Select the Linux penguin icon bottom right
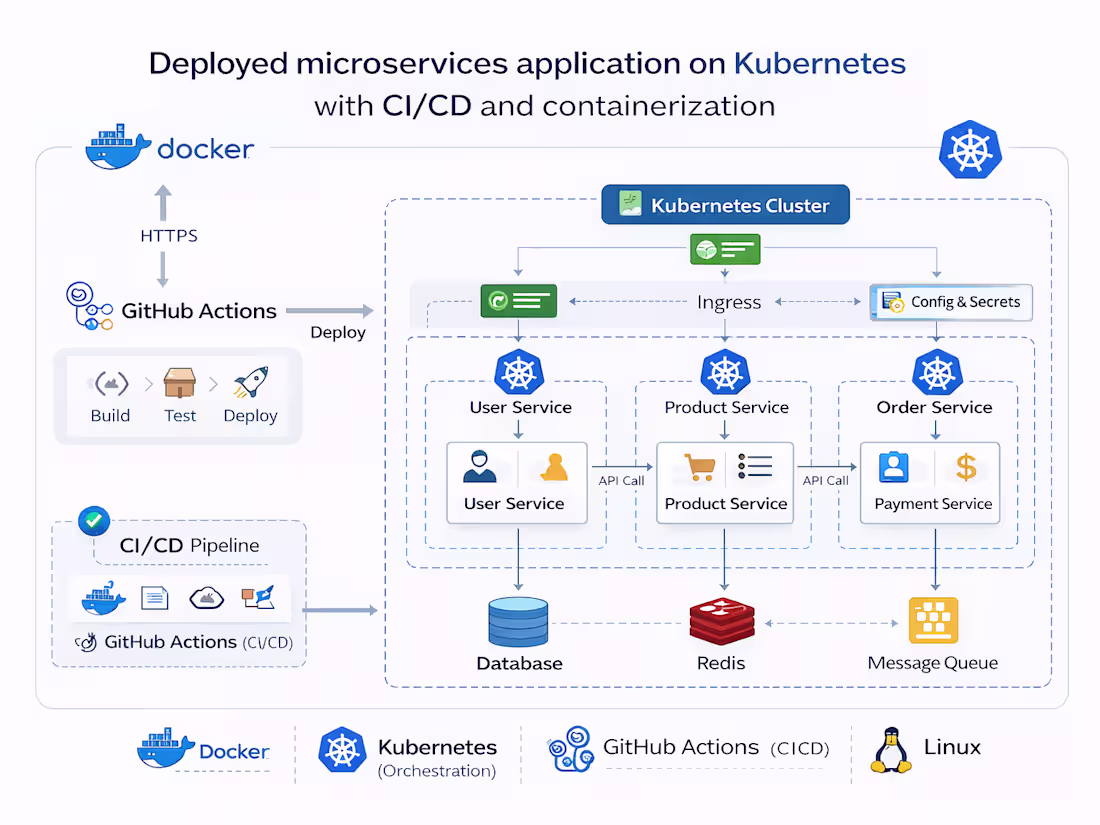 [x=888, y=747]
